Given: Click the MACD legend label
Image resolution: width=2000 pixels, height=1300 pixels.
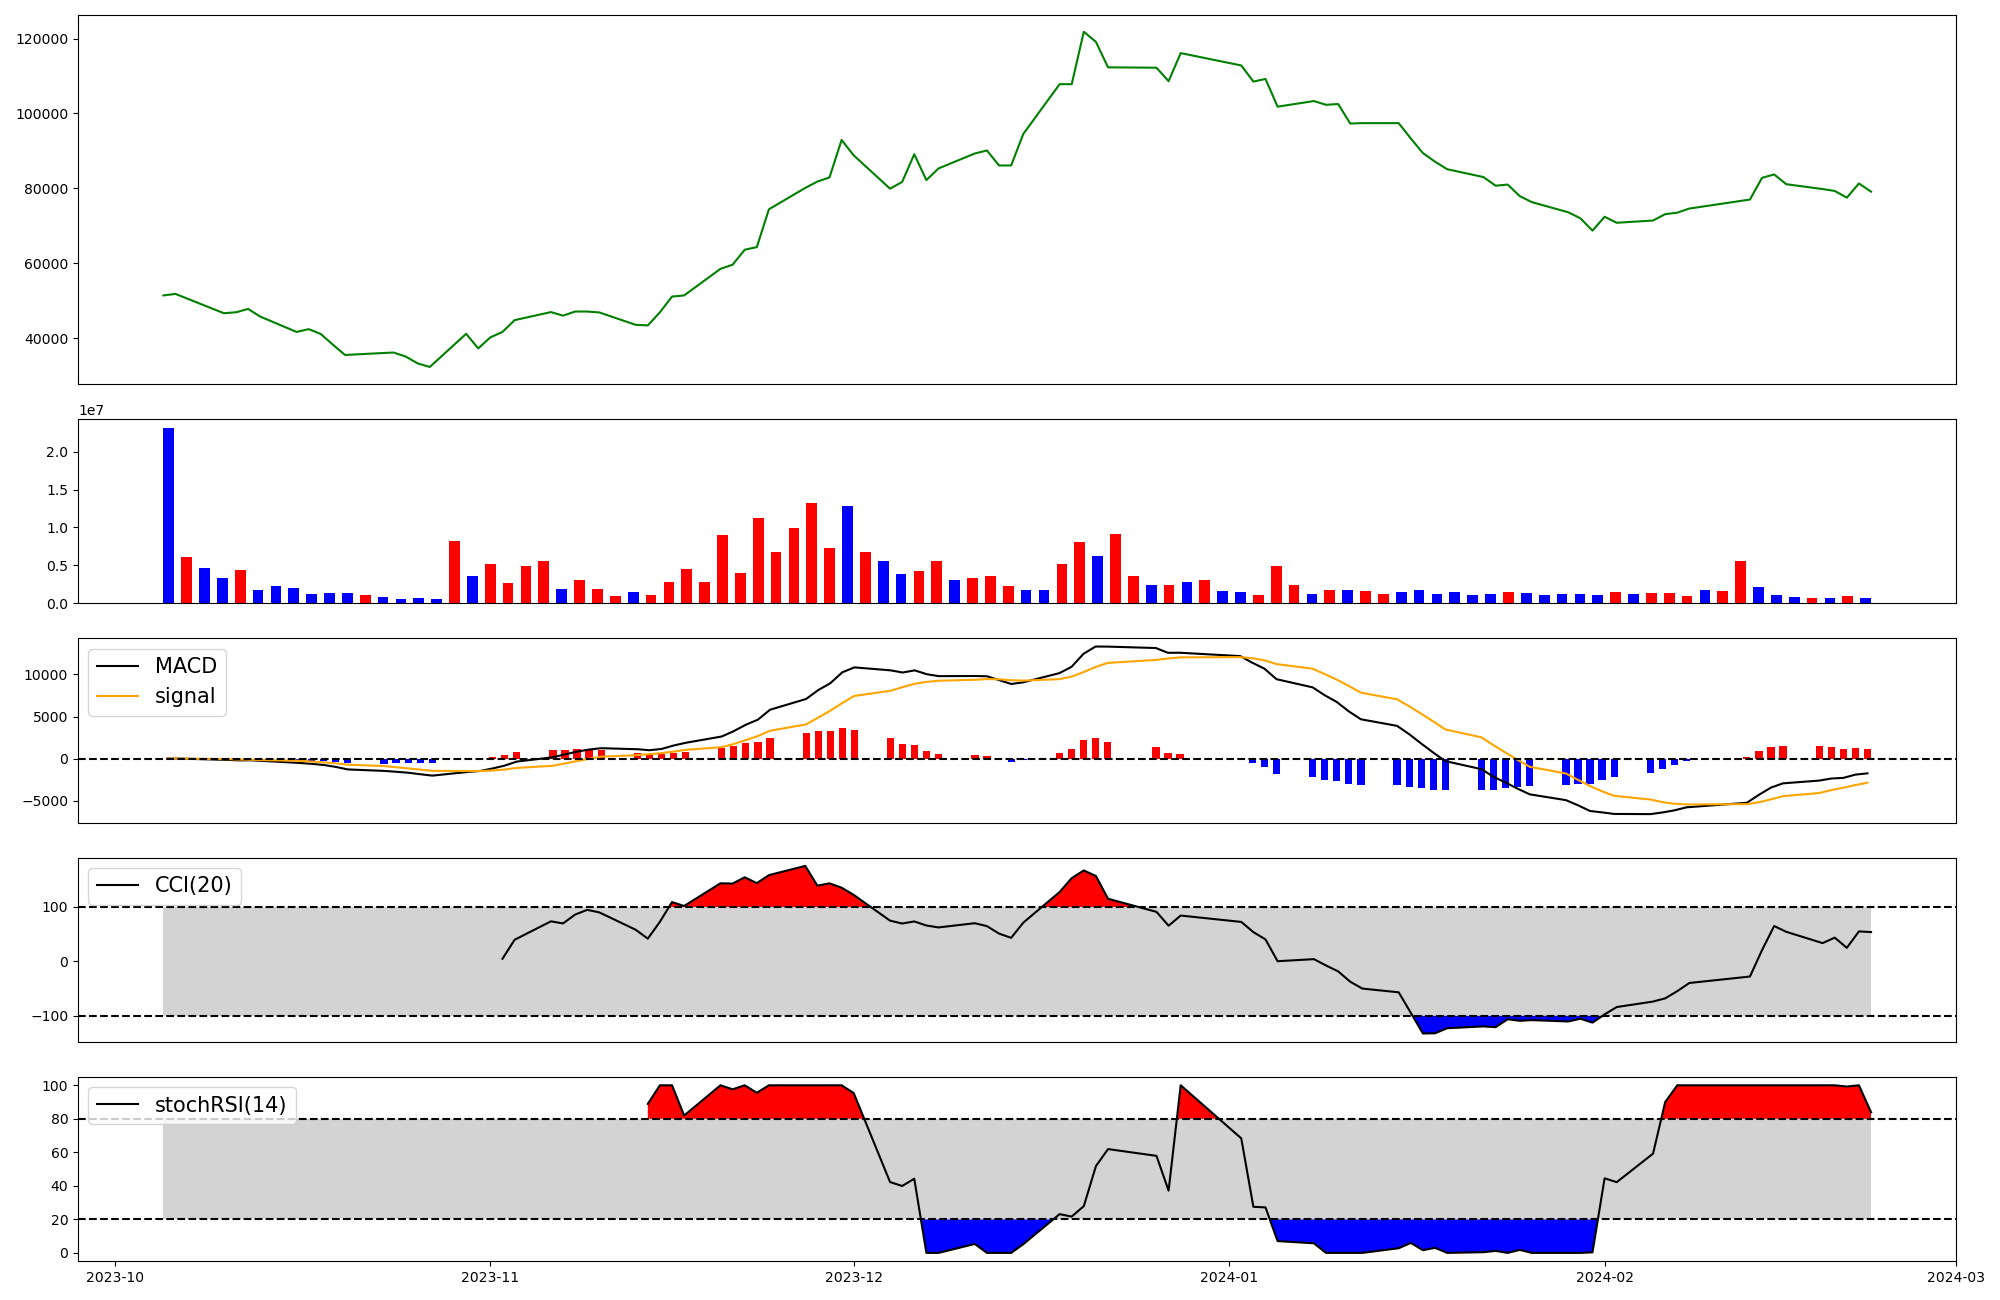Looking at the screenshot, I should (185, 666).
